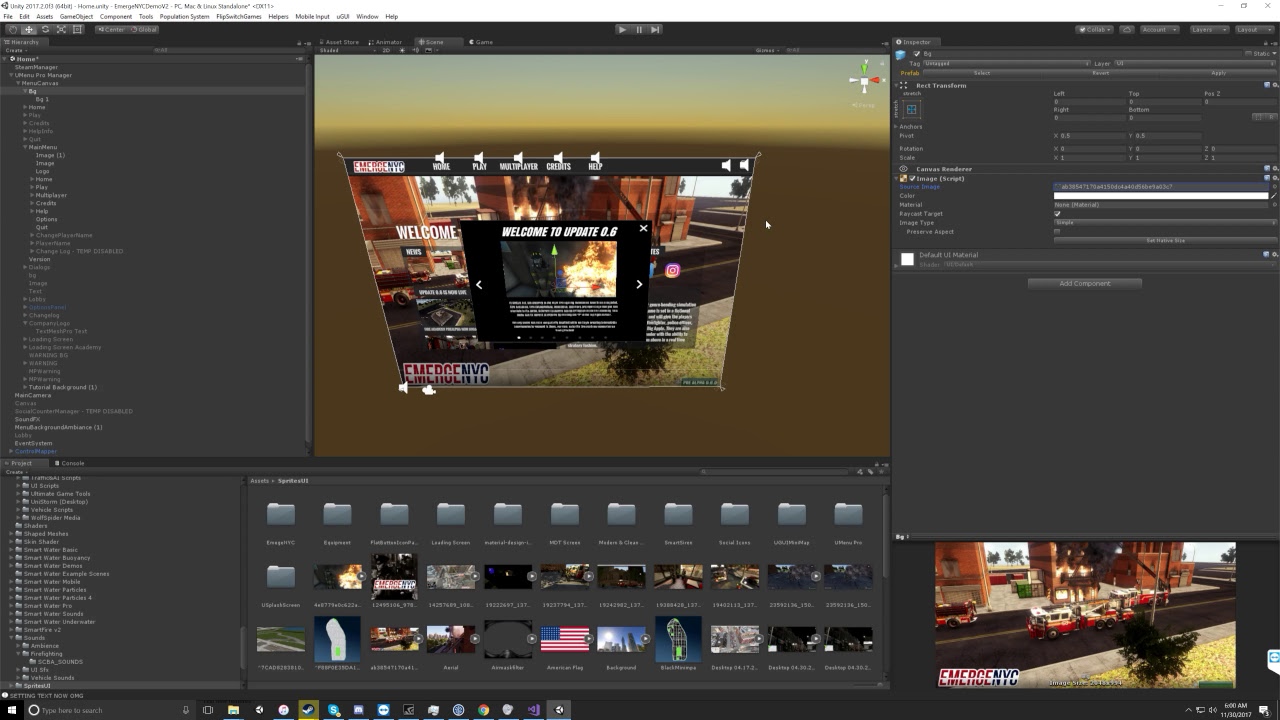This screenshot has height=720, width=1280.
Task: Disable the Image (Script) component checkbox
Action: tap(912, 178)
